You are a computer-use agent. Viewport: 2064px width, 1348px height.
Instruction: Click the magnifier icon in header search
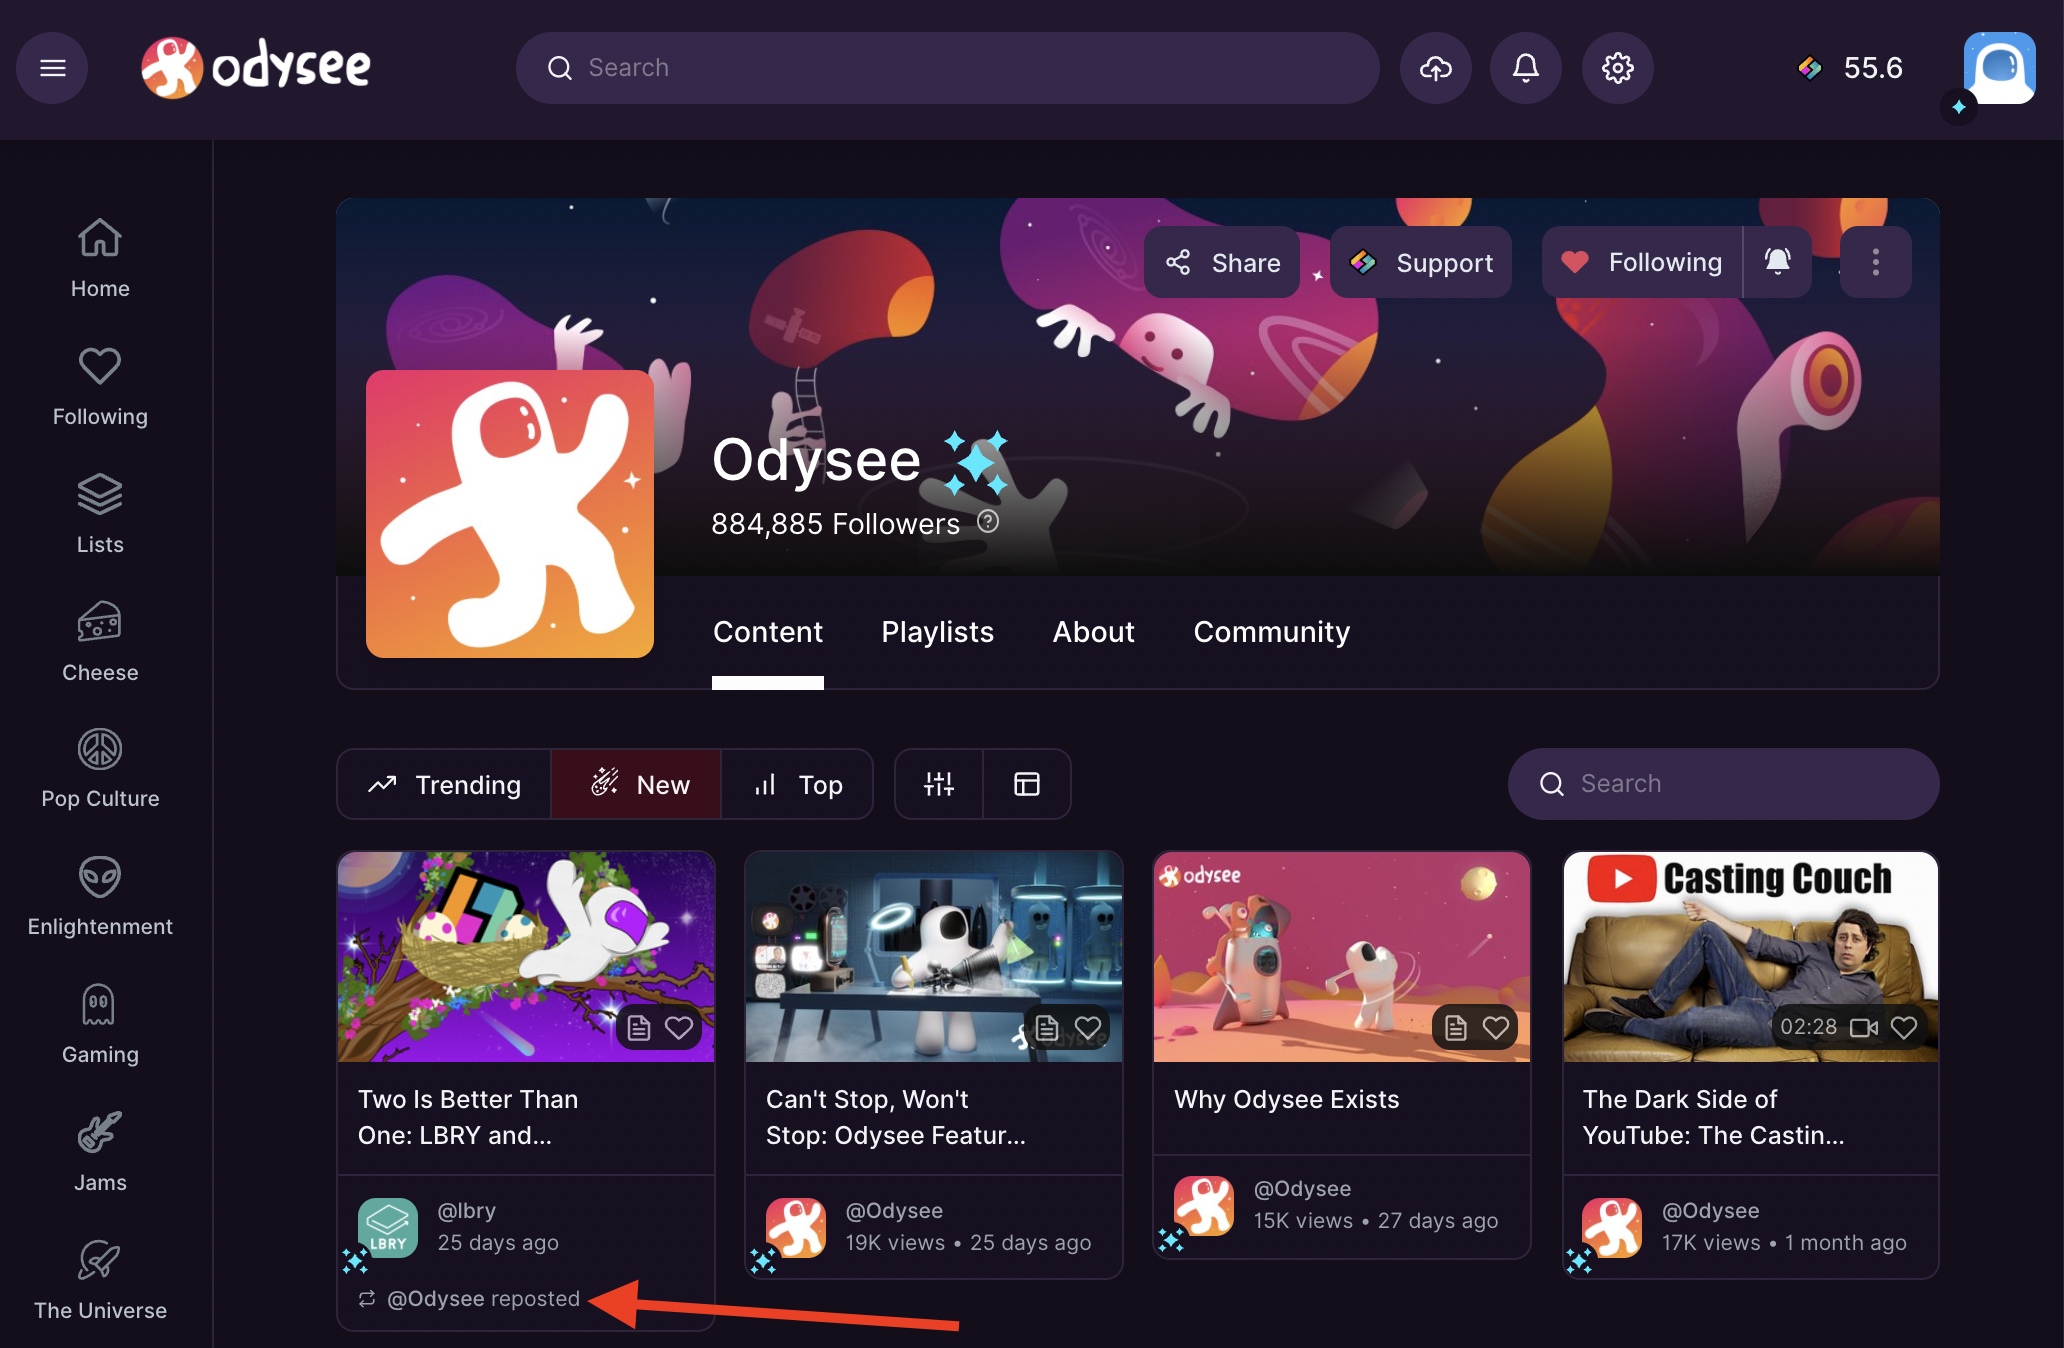560,68
